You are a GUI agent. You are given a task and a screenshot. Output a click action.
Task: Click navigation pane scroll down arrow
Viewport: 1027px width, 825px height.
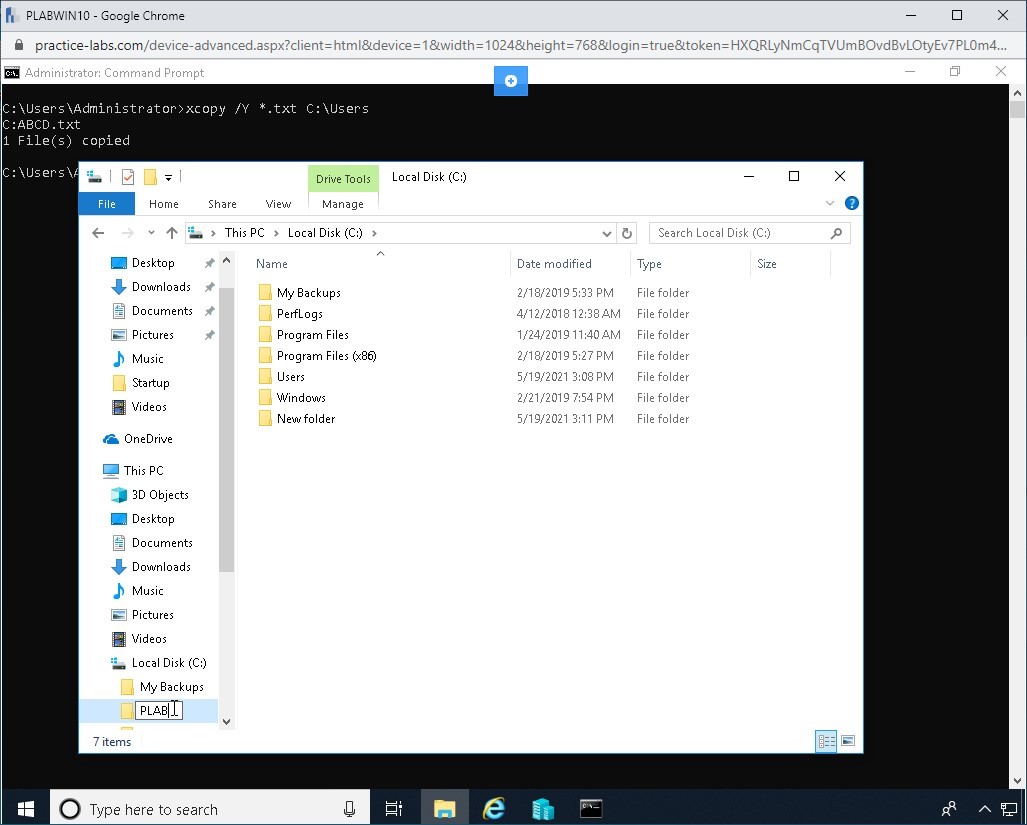pyautogui.click(x=227, y=722)
